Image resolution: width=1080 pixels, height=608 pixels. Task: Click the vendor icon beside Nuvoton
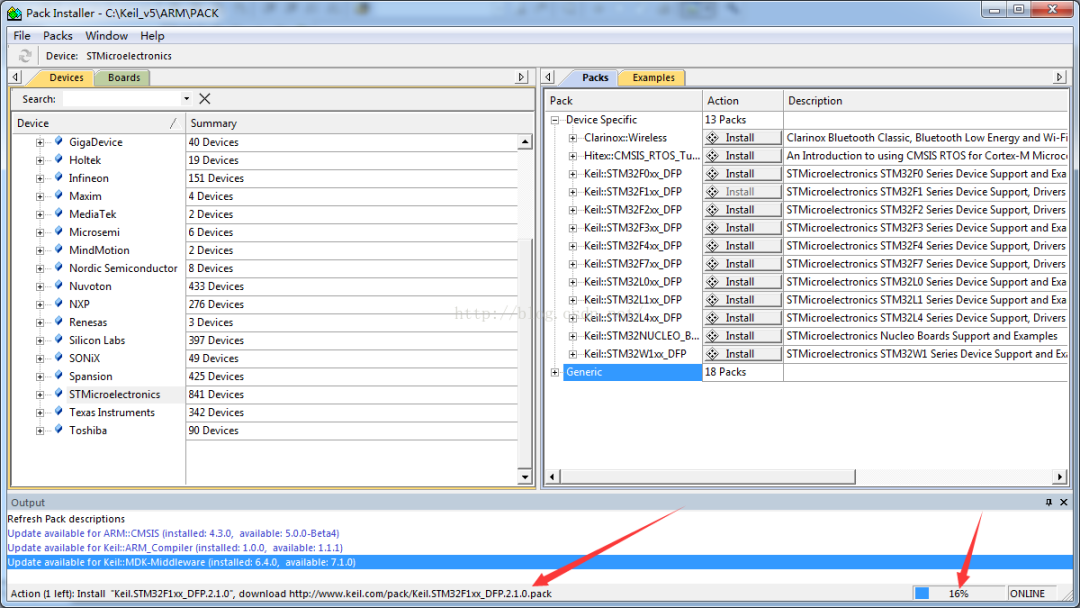click(59, 285)
